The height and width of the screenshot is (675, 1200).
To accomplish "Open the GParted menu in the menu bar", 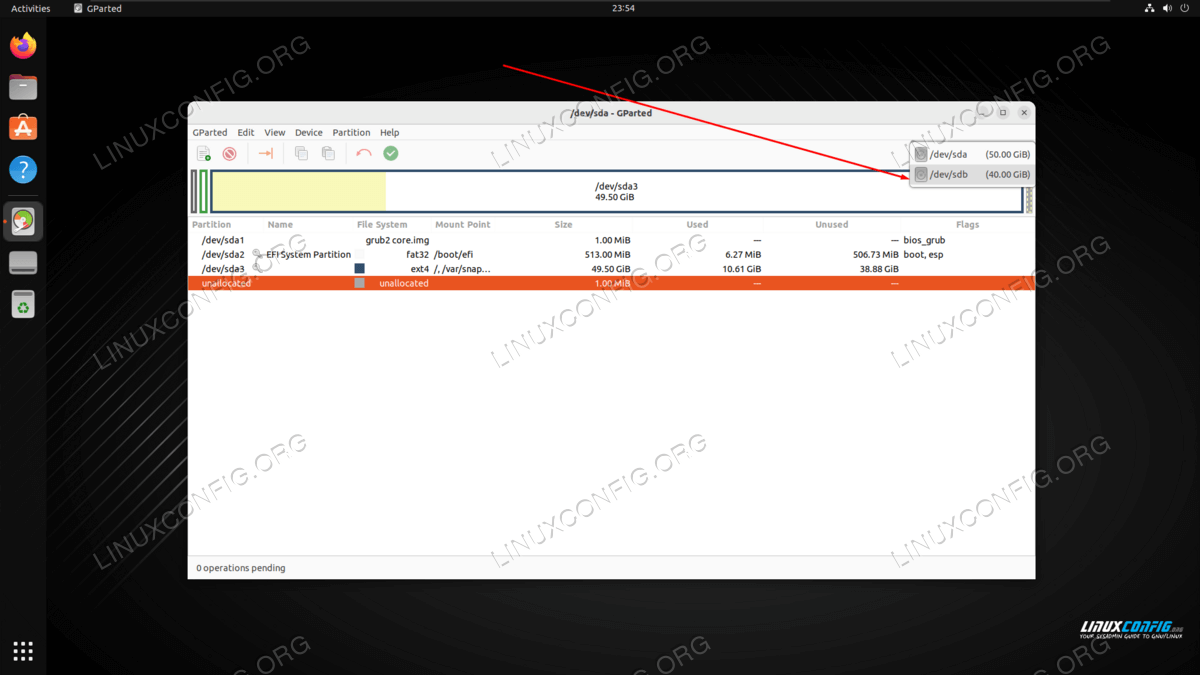I will coord(210,133).
